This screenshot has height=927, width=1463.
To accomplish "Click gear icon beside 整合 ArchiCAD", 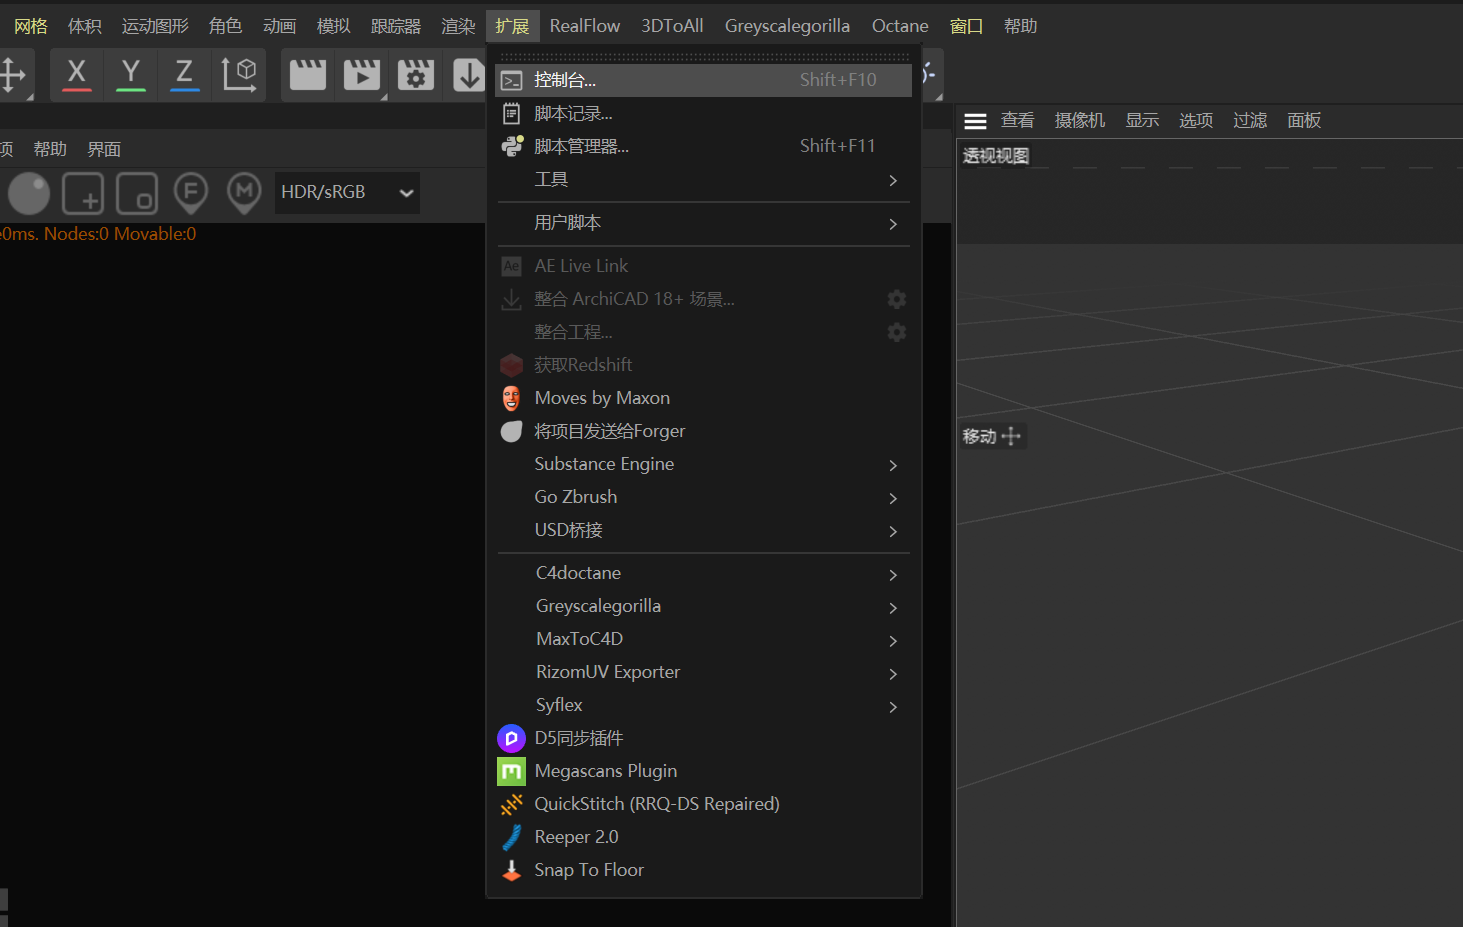I will 897,299.
